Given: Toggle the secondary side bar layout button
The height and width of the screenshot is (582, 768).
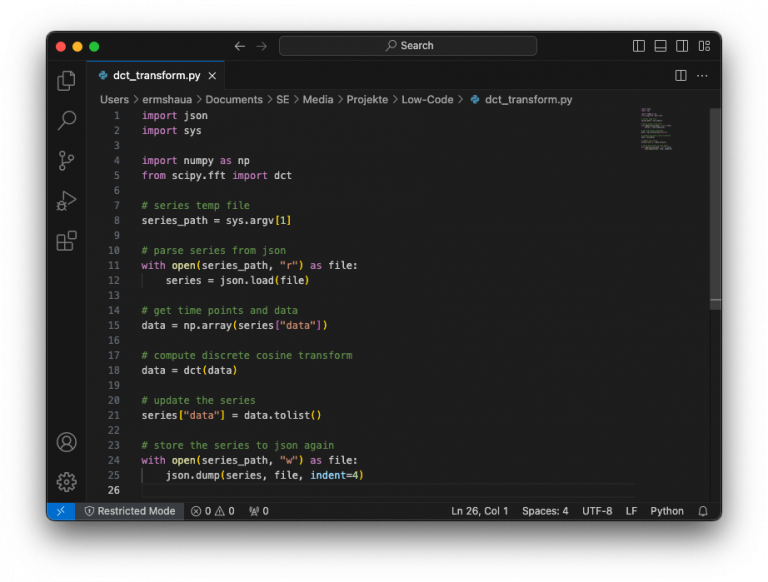Looking at the screenshot, I should coord(682,46).
